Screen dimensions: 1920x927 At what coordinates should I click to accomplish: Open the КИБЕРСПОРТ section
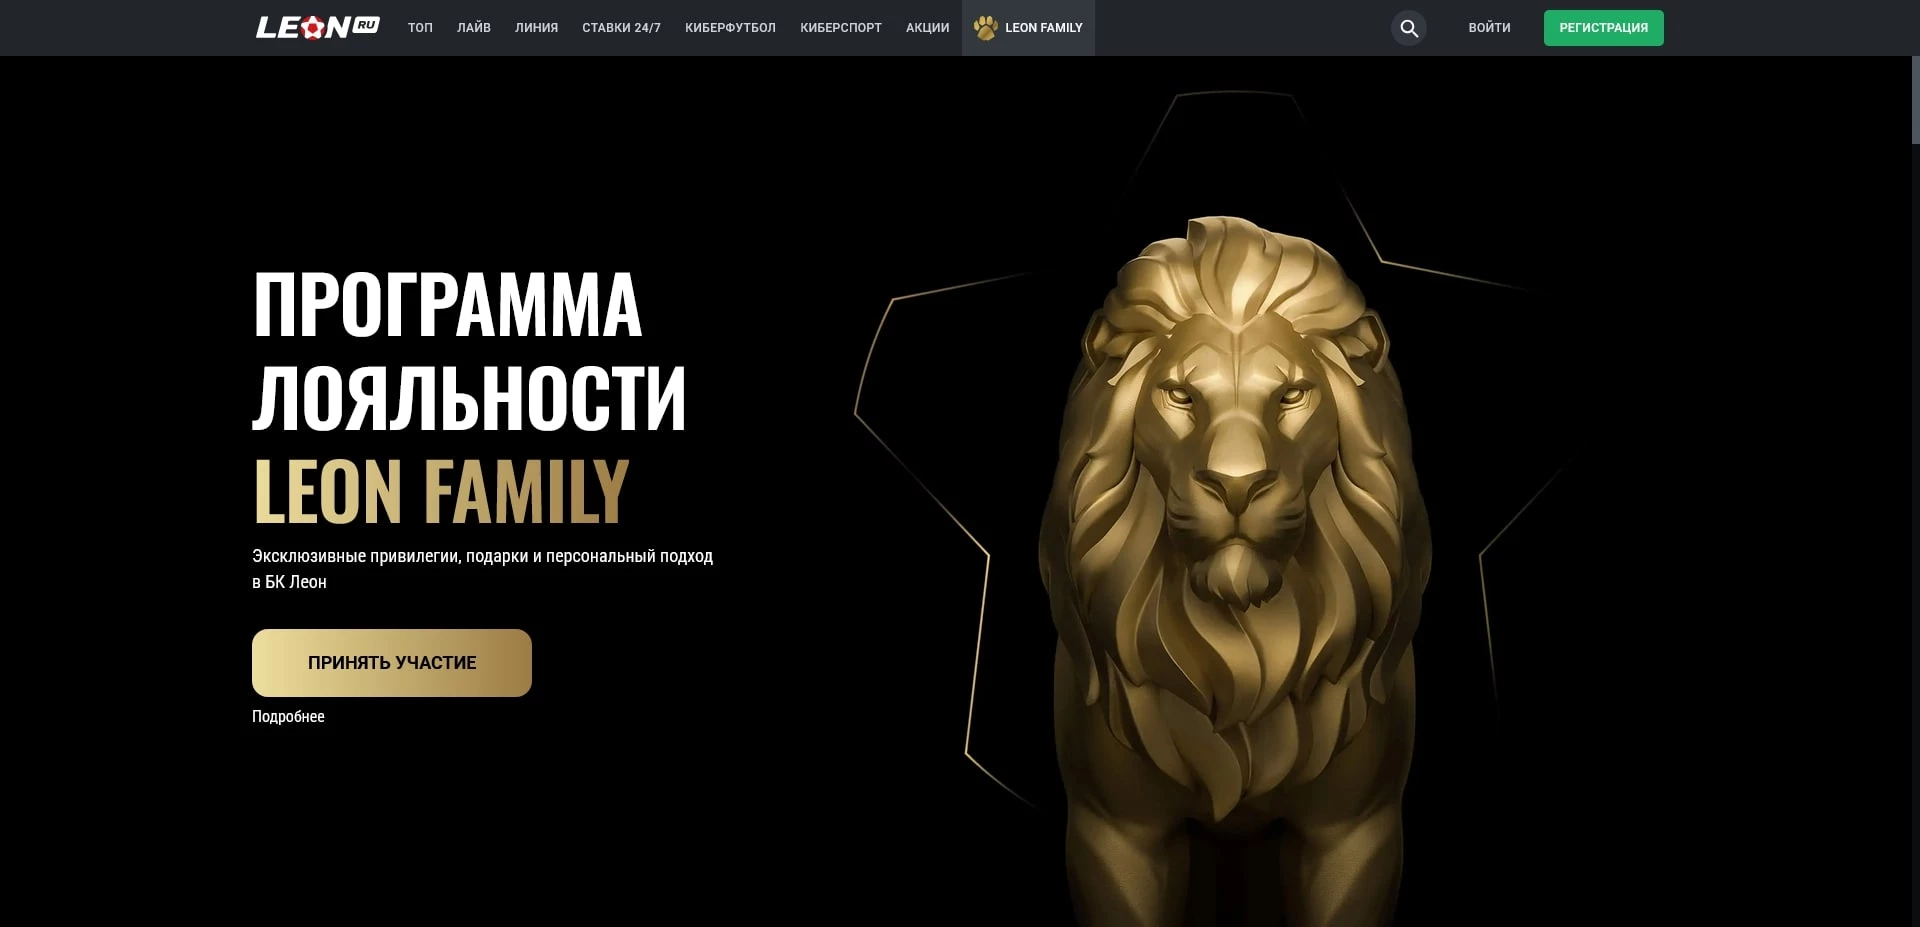[x=841, y=28]
